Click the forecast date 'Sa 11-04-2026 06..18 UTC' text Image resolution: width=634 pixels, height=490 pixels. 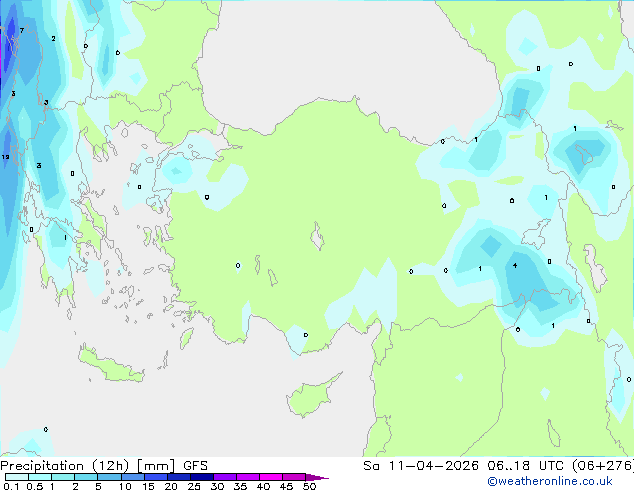(466, 465)
